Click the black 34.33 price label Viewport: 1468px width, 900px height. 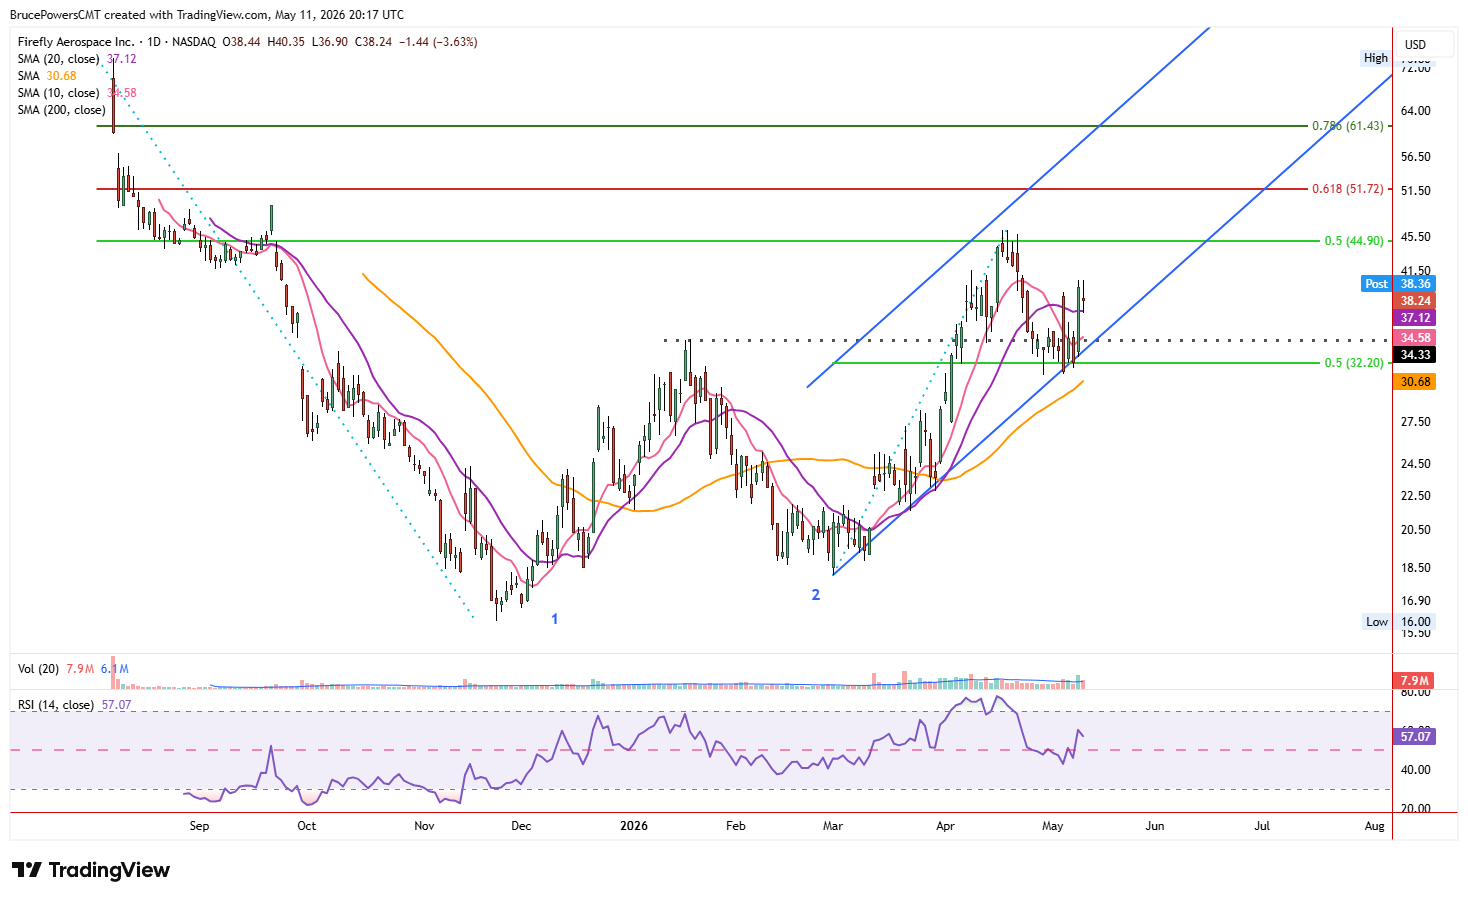click(1415, 355)
